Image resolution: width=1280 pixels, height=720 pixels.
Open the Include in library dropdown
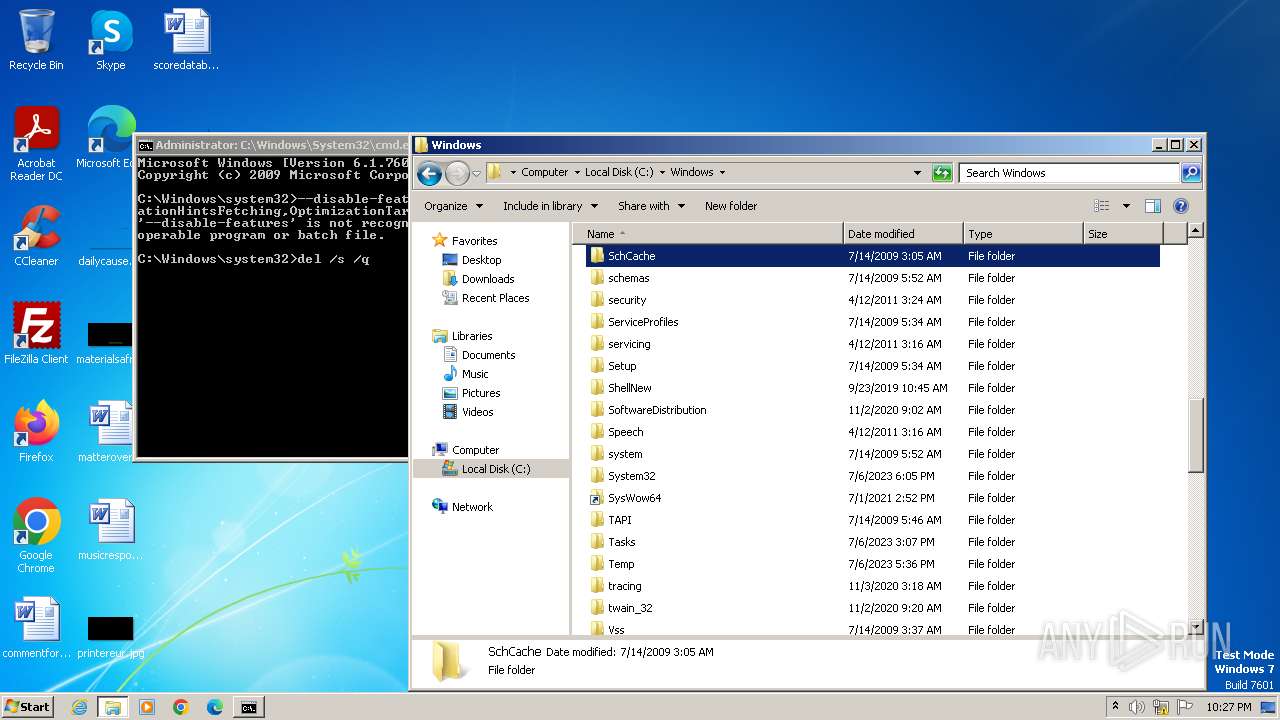(550, 206)
